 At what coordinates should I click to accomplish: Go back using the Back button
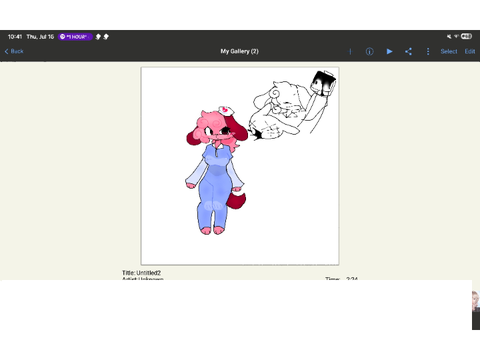tap(14, 51)
